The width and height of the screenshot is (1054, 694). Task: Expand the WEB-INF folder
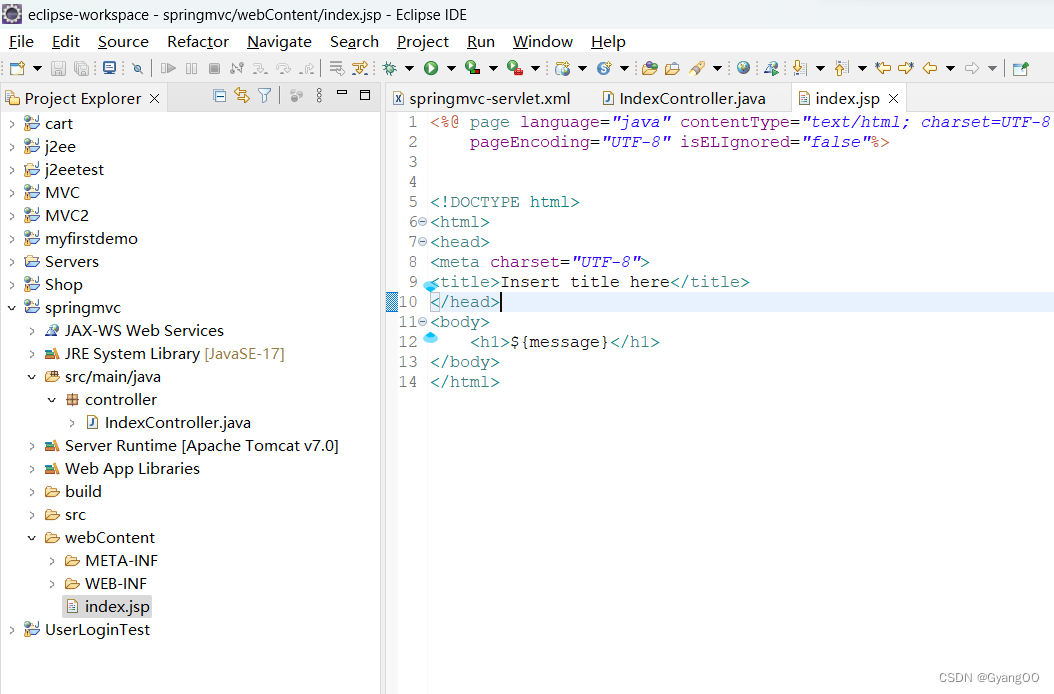pos(51,583)
